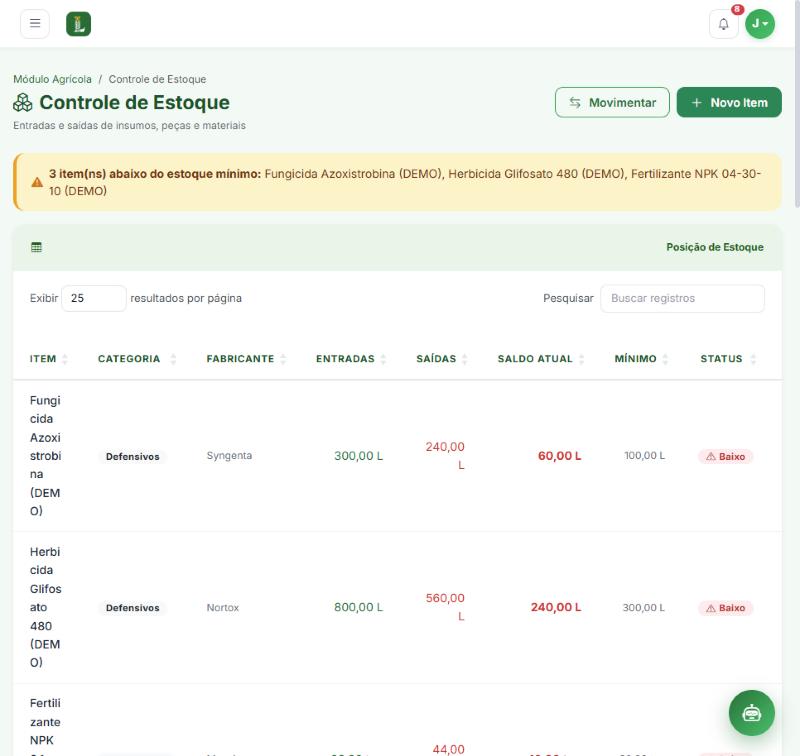Click Defensivos badge in Fungicida row
The height and width of the screenshot is (756, 800).
coord(133,457)
